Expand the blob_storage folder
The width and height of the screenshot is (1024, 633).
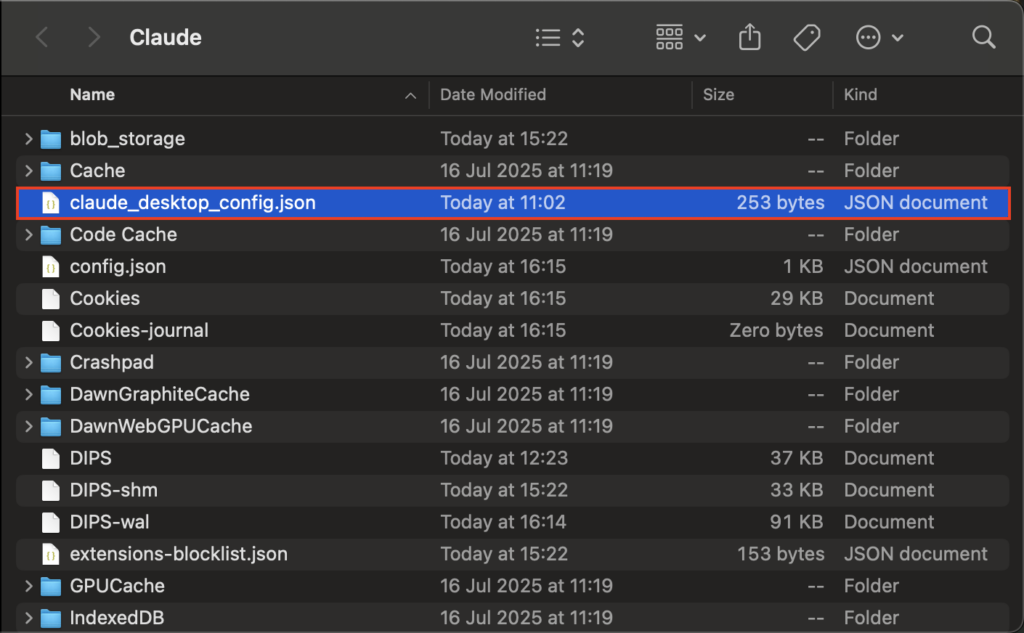(x=29, y=139)
